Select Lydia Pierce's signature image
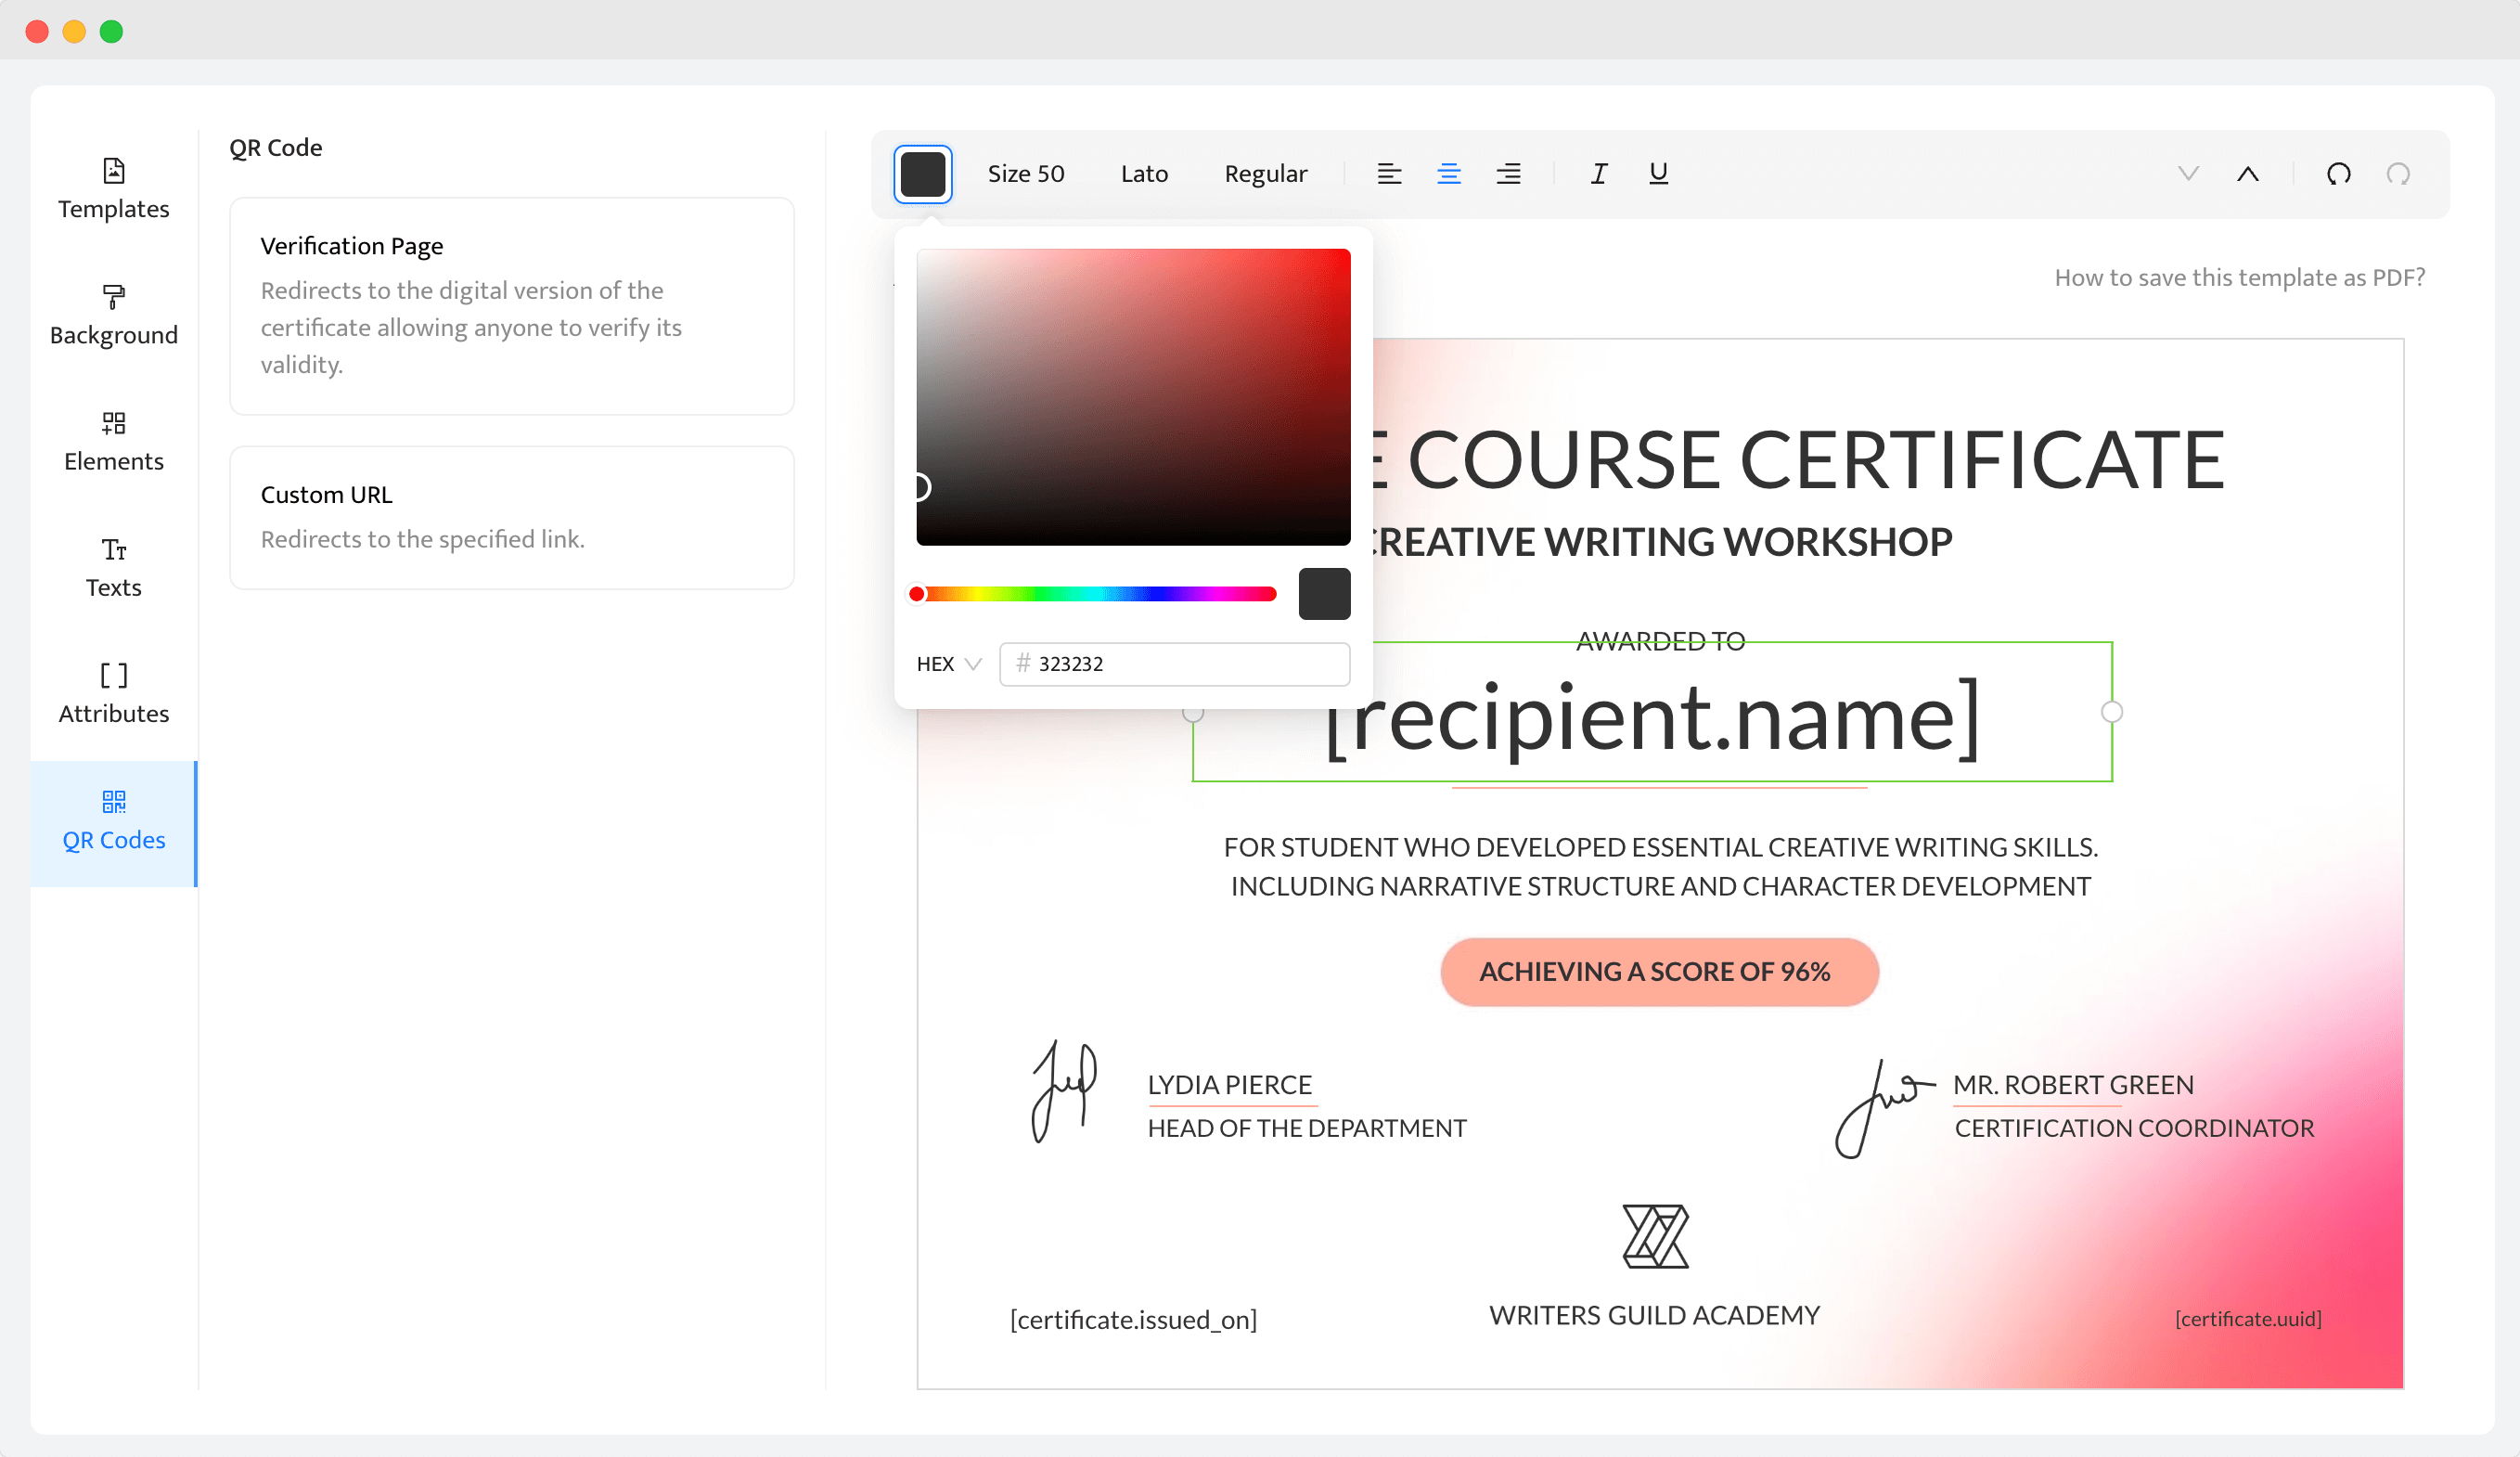 1064,1092
